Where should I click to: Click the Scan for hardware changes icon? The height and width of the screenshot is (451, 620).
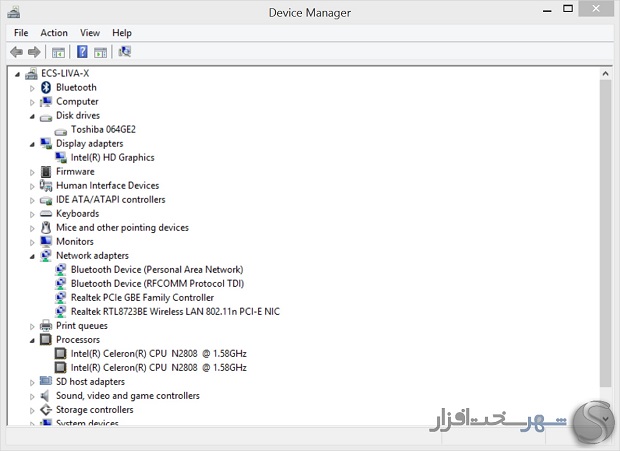125,51
